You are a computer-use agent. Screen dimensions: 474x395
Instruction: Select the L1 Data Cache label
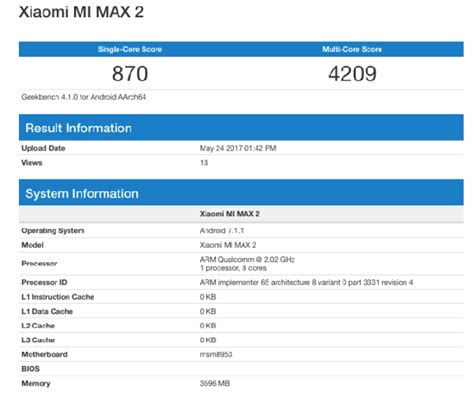47,311
